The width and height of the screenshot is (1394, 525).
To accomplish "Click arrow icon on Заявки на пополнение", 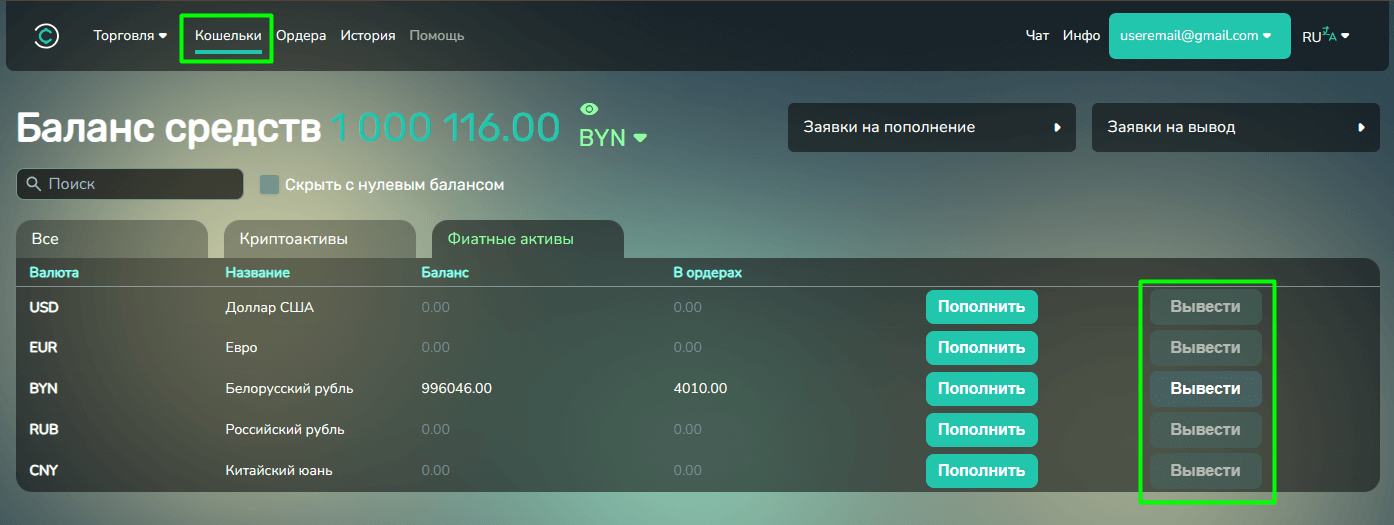I will pyautogui.click(x=1057, y=128).
